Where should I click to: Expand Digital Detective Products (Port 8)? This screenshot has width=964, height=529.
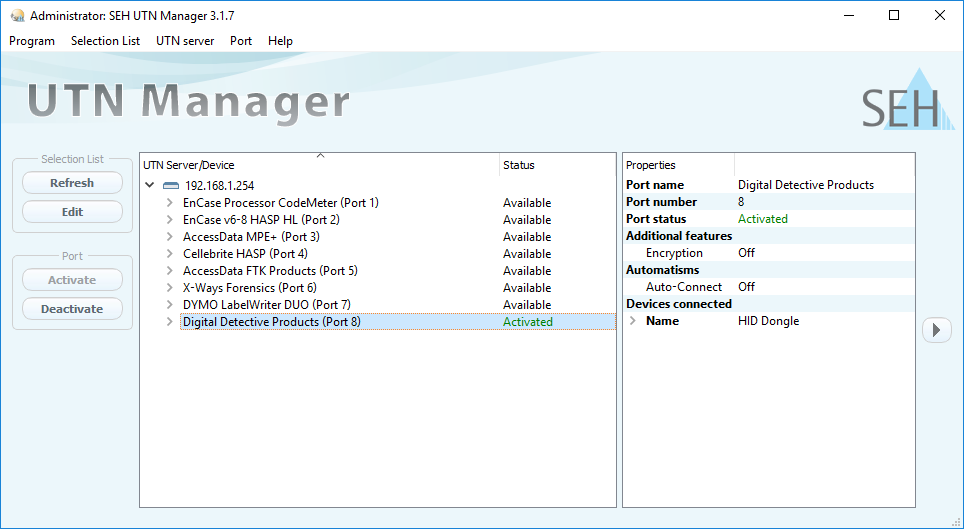click(170, 322)
